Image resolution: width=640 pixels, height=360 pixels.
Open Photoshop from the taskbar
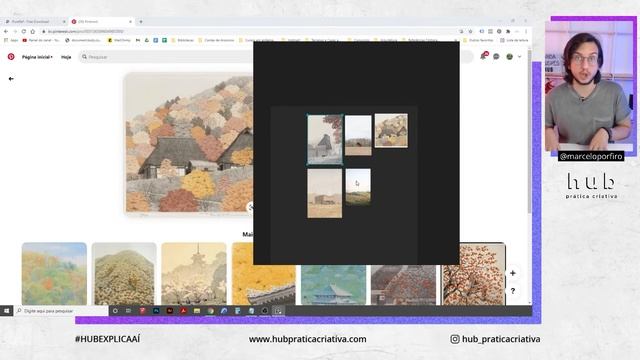(x=156, y=311)
